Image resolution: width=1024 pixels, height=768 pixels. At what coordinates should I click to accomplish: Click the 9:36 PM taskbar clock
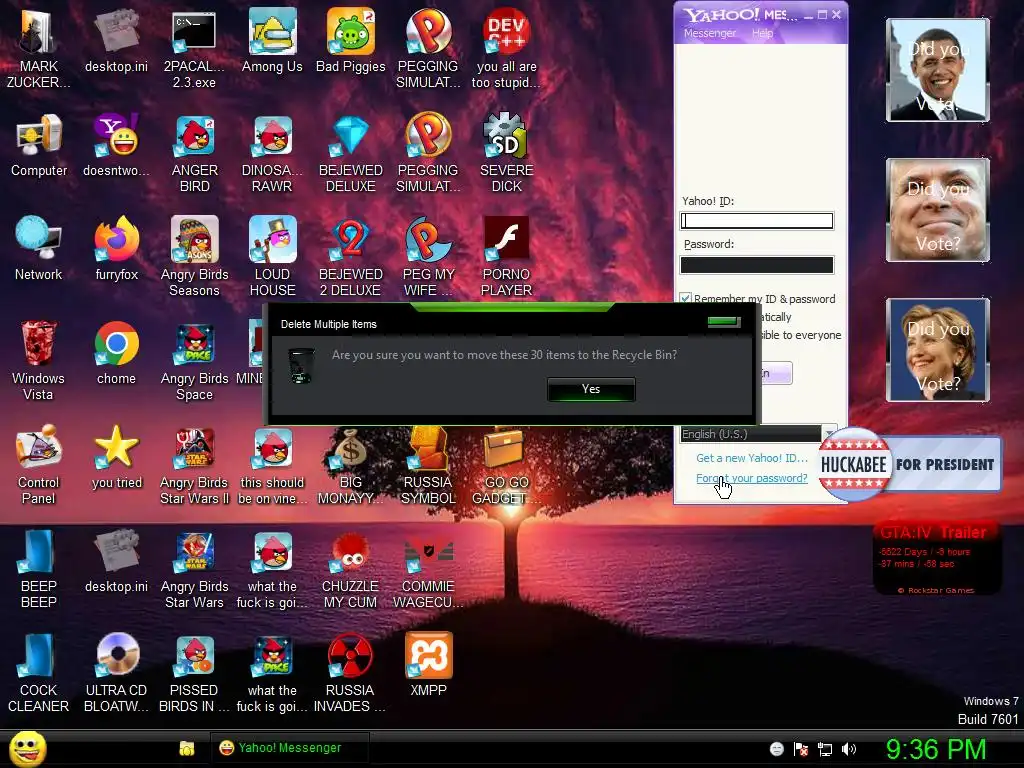(x=936, y=749)
